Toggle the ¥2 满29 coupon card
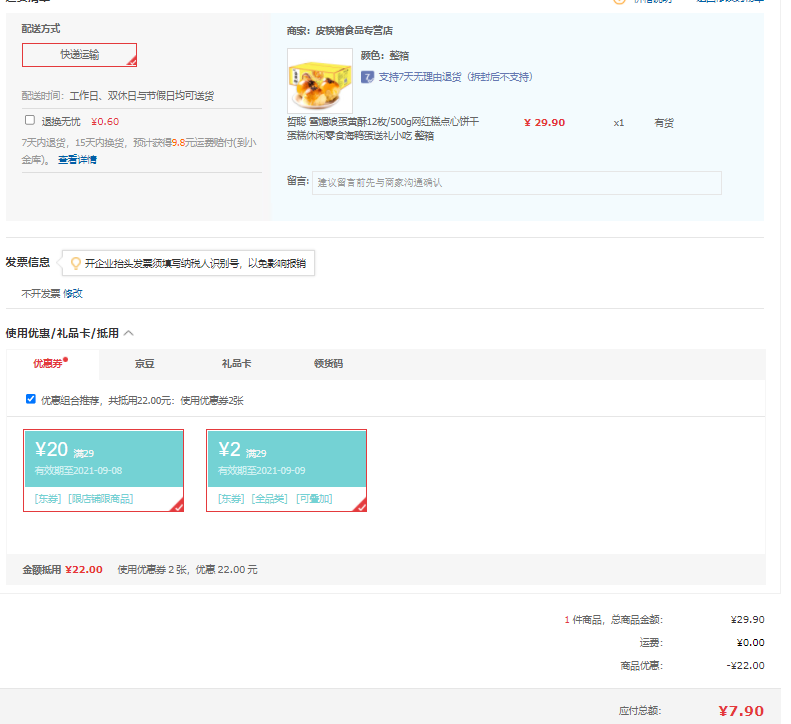Screen dimensions: 791x724 [287, 470]
